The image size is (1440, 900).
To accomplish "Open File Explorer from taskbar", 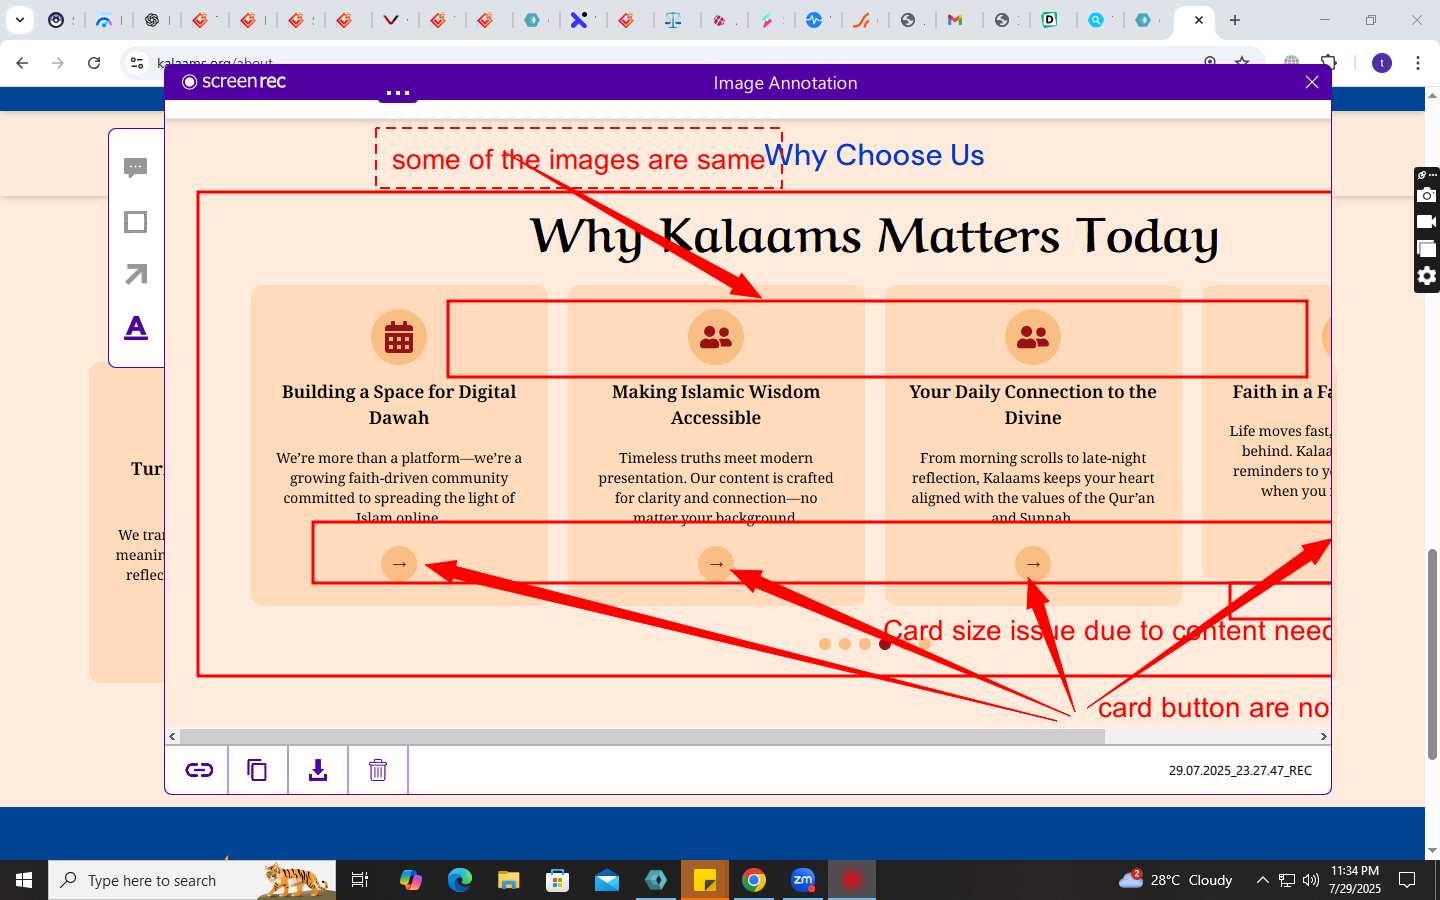I will 509,880.
